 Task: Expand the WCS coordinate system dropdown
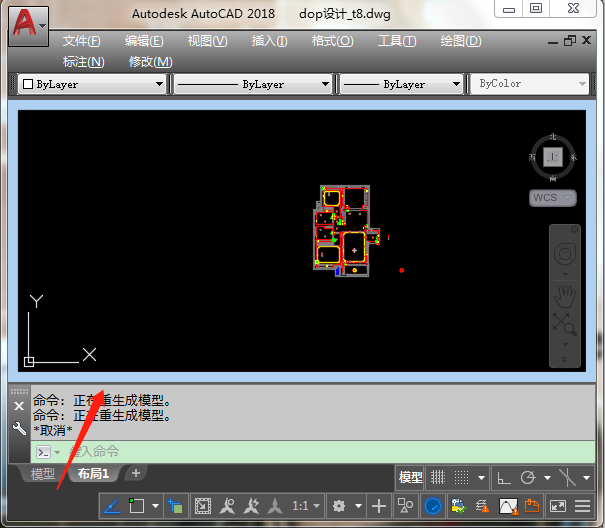click(x=553, y=198)
